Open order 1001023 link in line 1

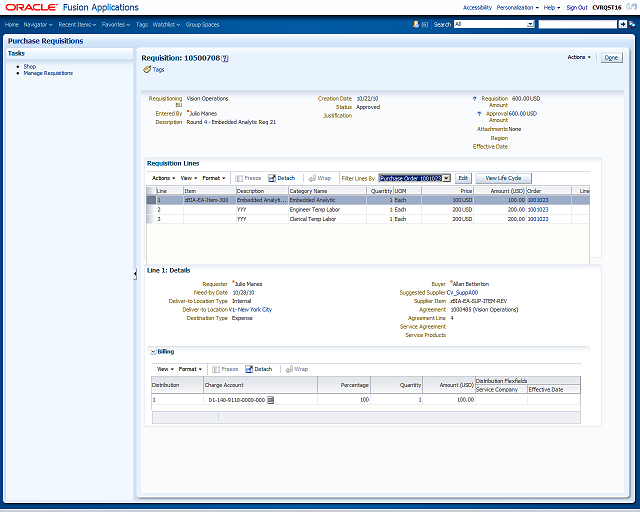pyautogui.click(x=538, y=200)
